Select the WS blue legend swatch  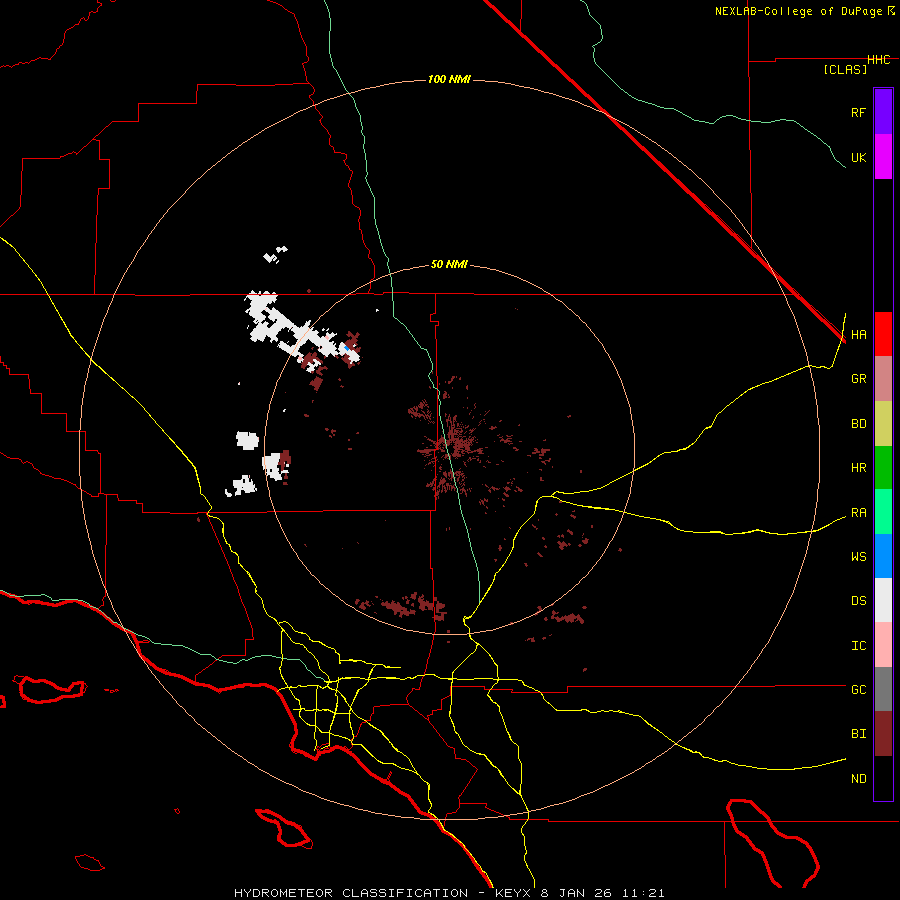(x=883, y=556)
